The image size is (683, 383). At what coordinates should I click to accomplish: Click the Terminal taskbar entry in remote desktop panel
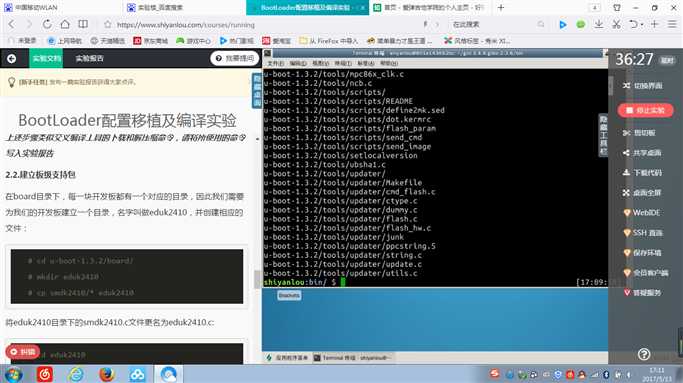coord(354,358)
